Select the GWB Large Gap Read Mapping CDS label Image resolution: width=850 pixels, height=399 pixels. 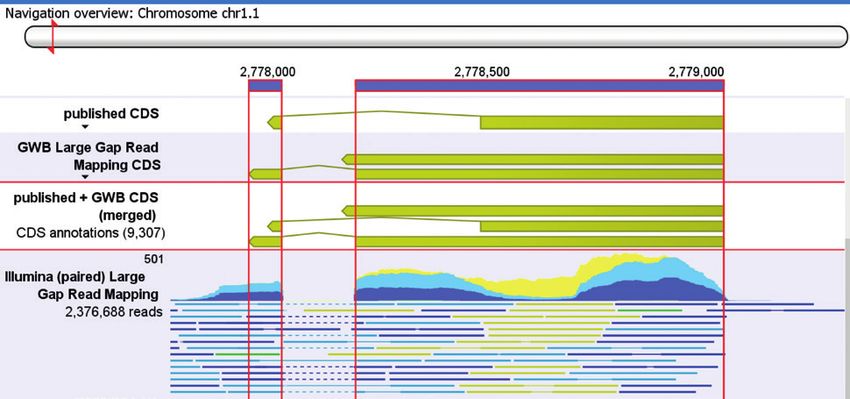click(89, 156)
